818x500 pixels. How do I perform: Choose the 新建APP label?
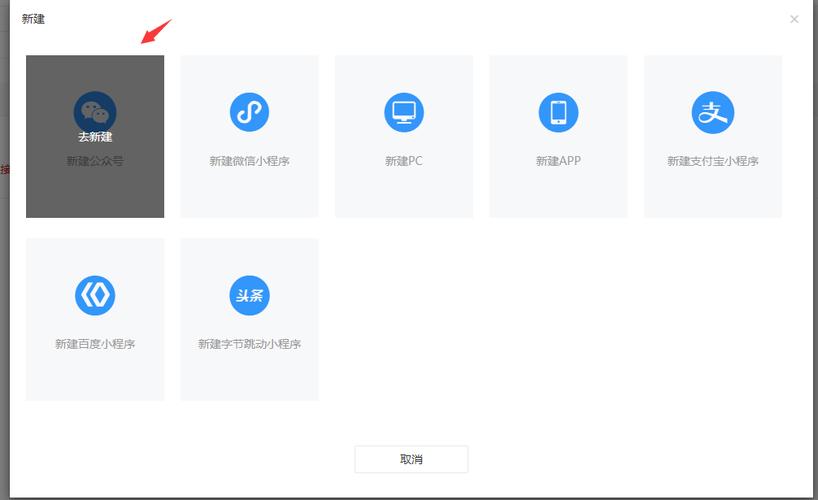pos(558,161)
